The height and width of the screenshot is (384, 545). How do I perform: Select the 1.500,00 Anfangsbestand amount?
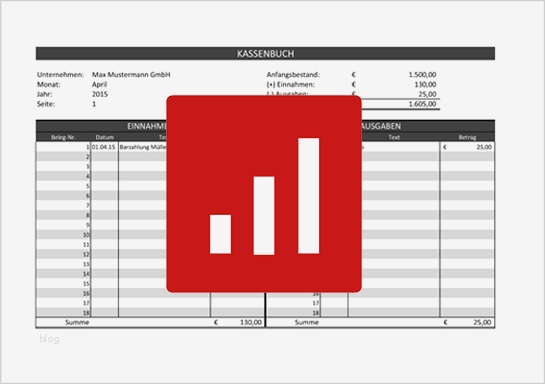pos(422,75)
